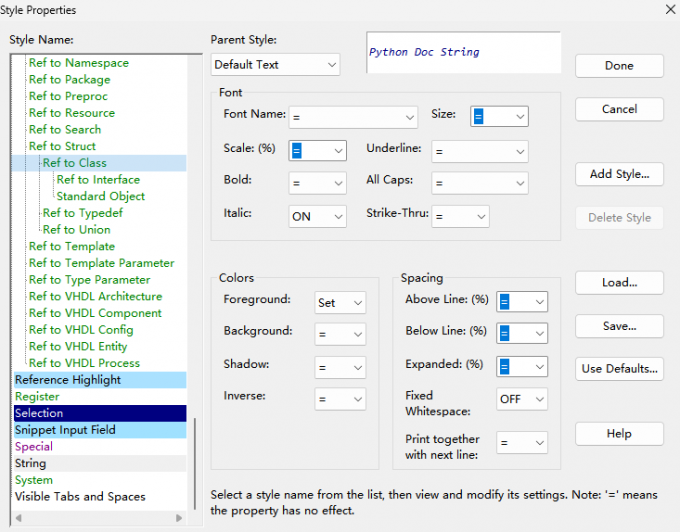Select Ref to Interface style
The width and height of the screenshot is (680, 532).
coord(98,180)
